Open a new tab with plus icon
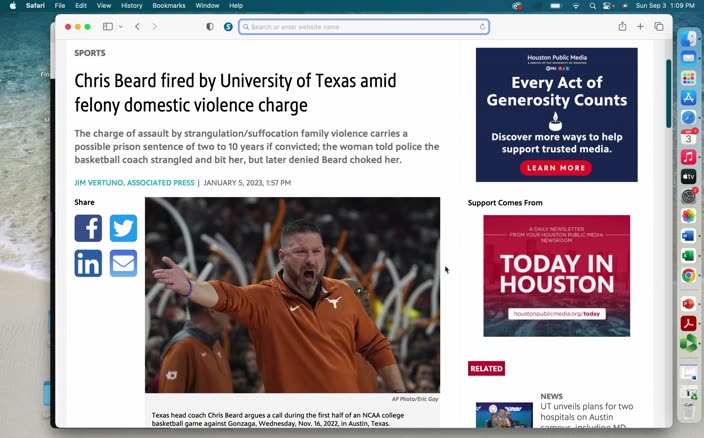The width and height of the screenshot is (704, 438). (640, 27)
